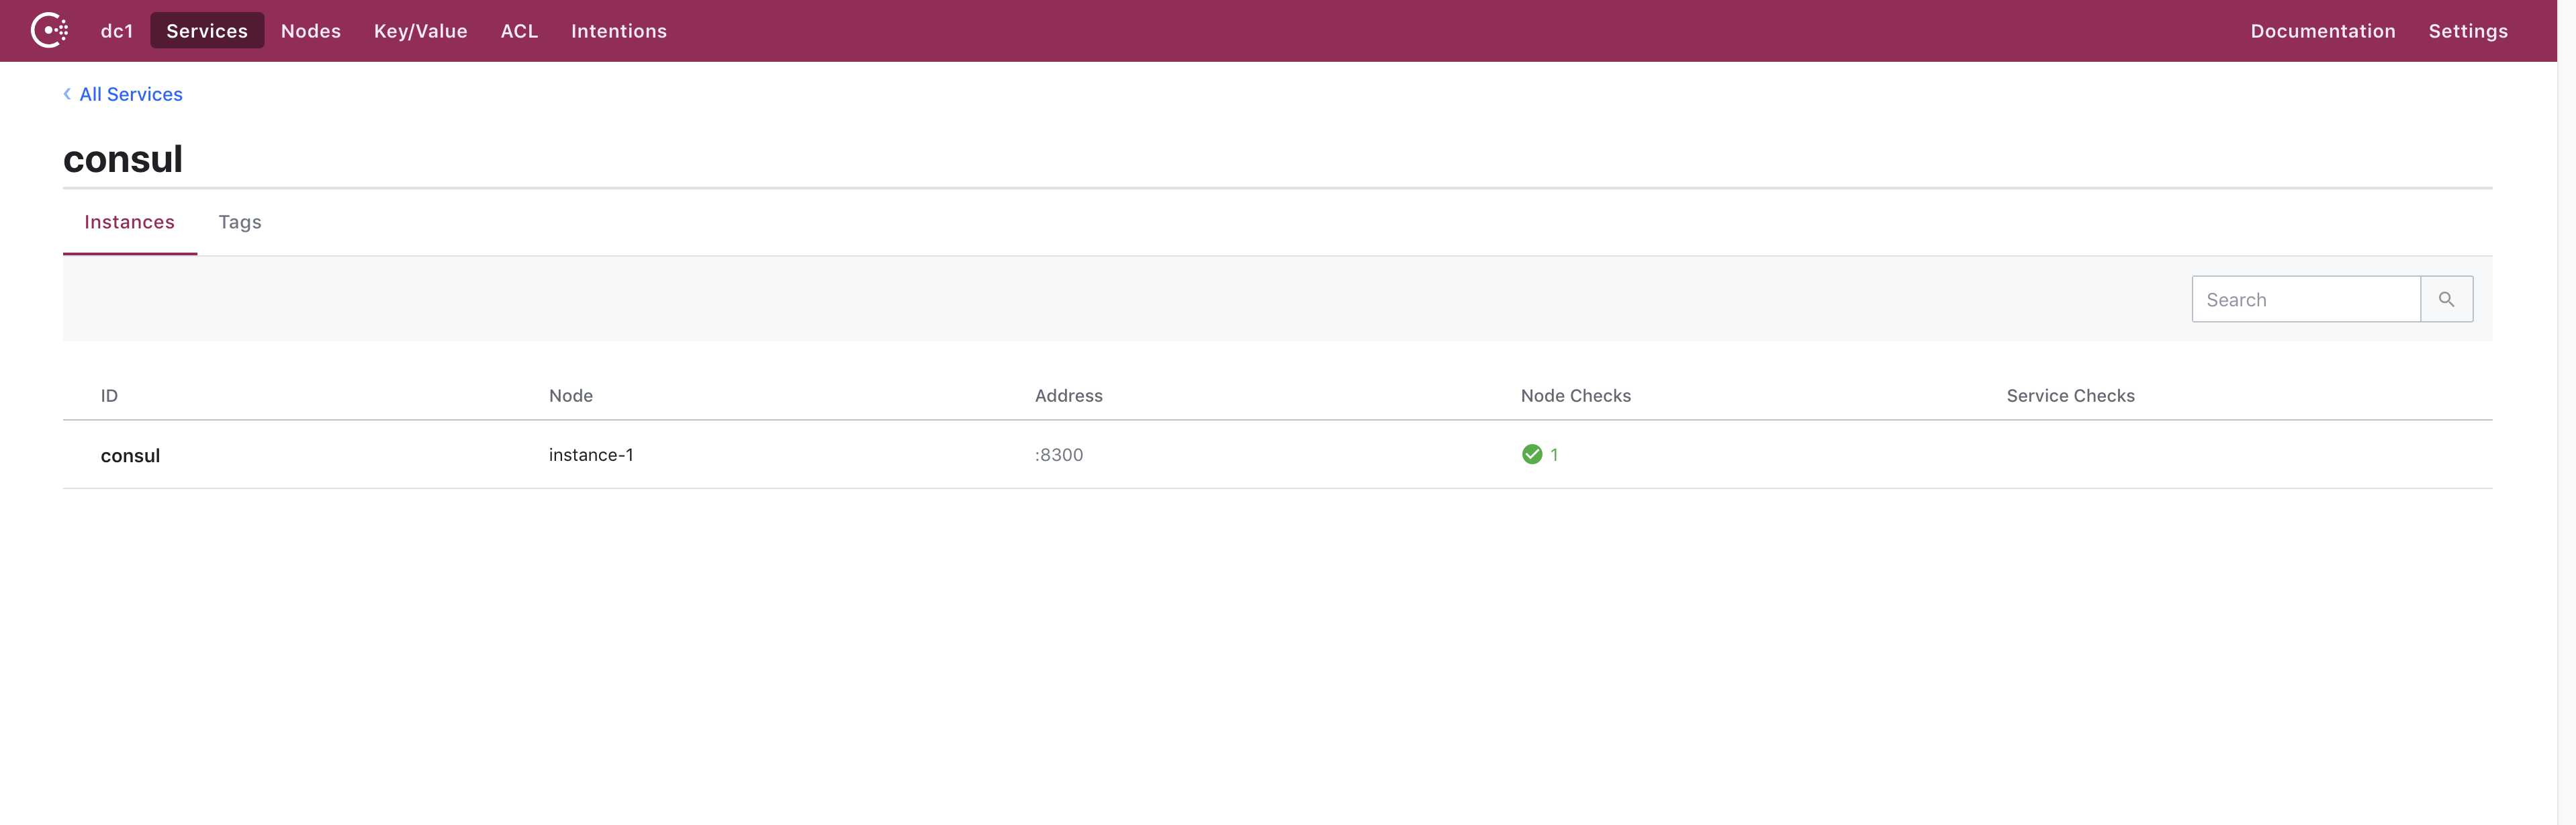2576x825 pixels.
Task: Click the Consul logo icon
Action: 49,30
